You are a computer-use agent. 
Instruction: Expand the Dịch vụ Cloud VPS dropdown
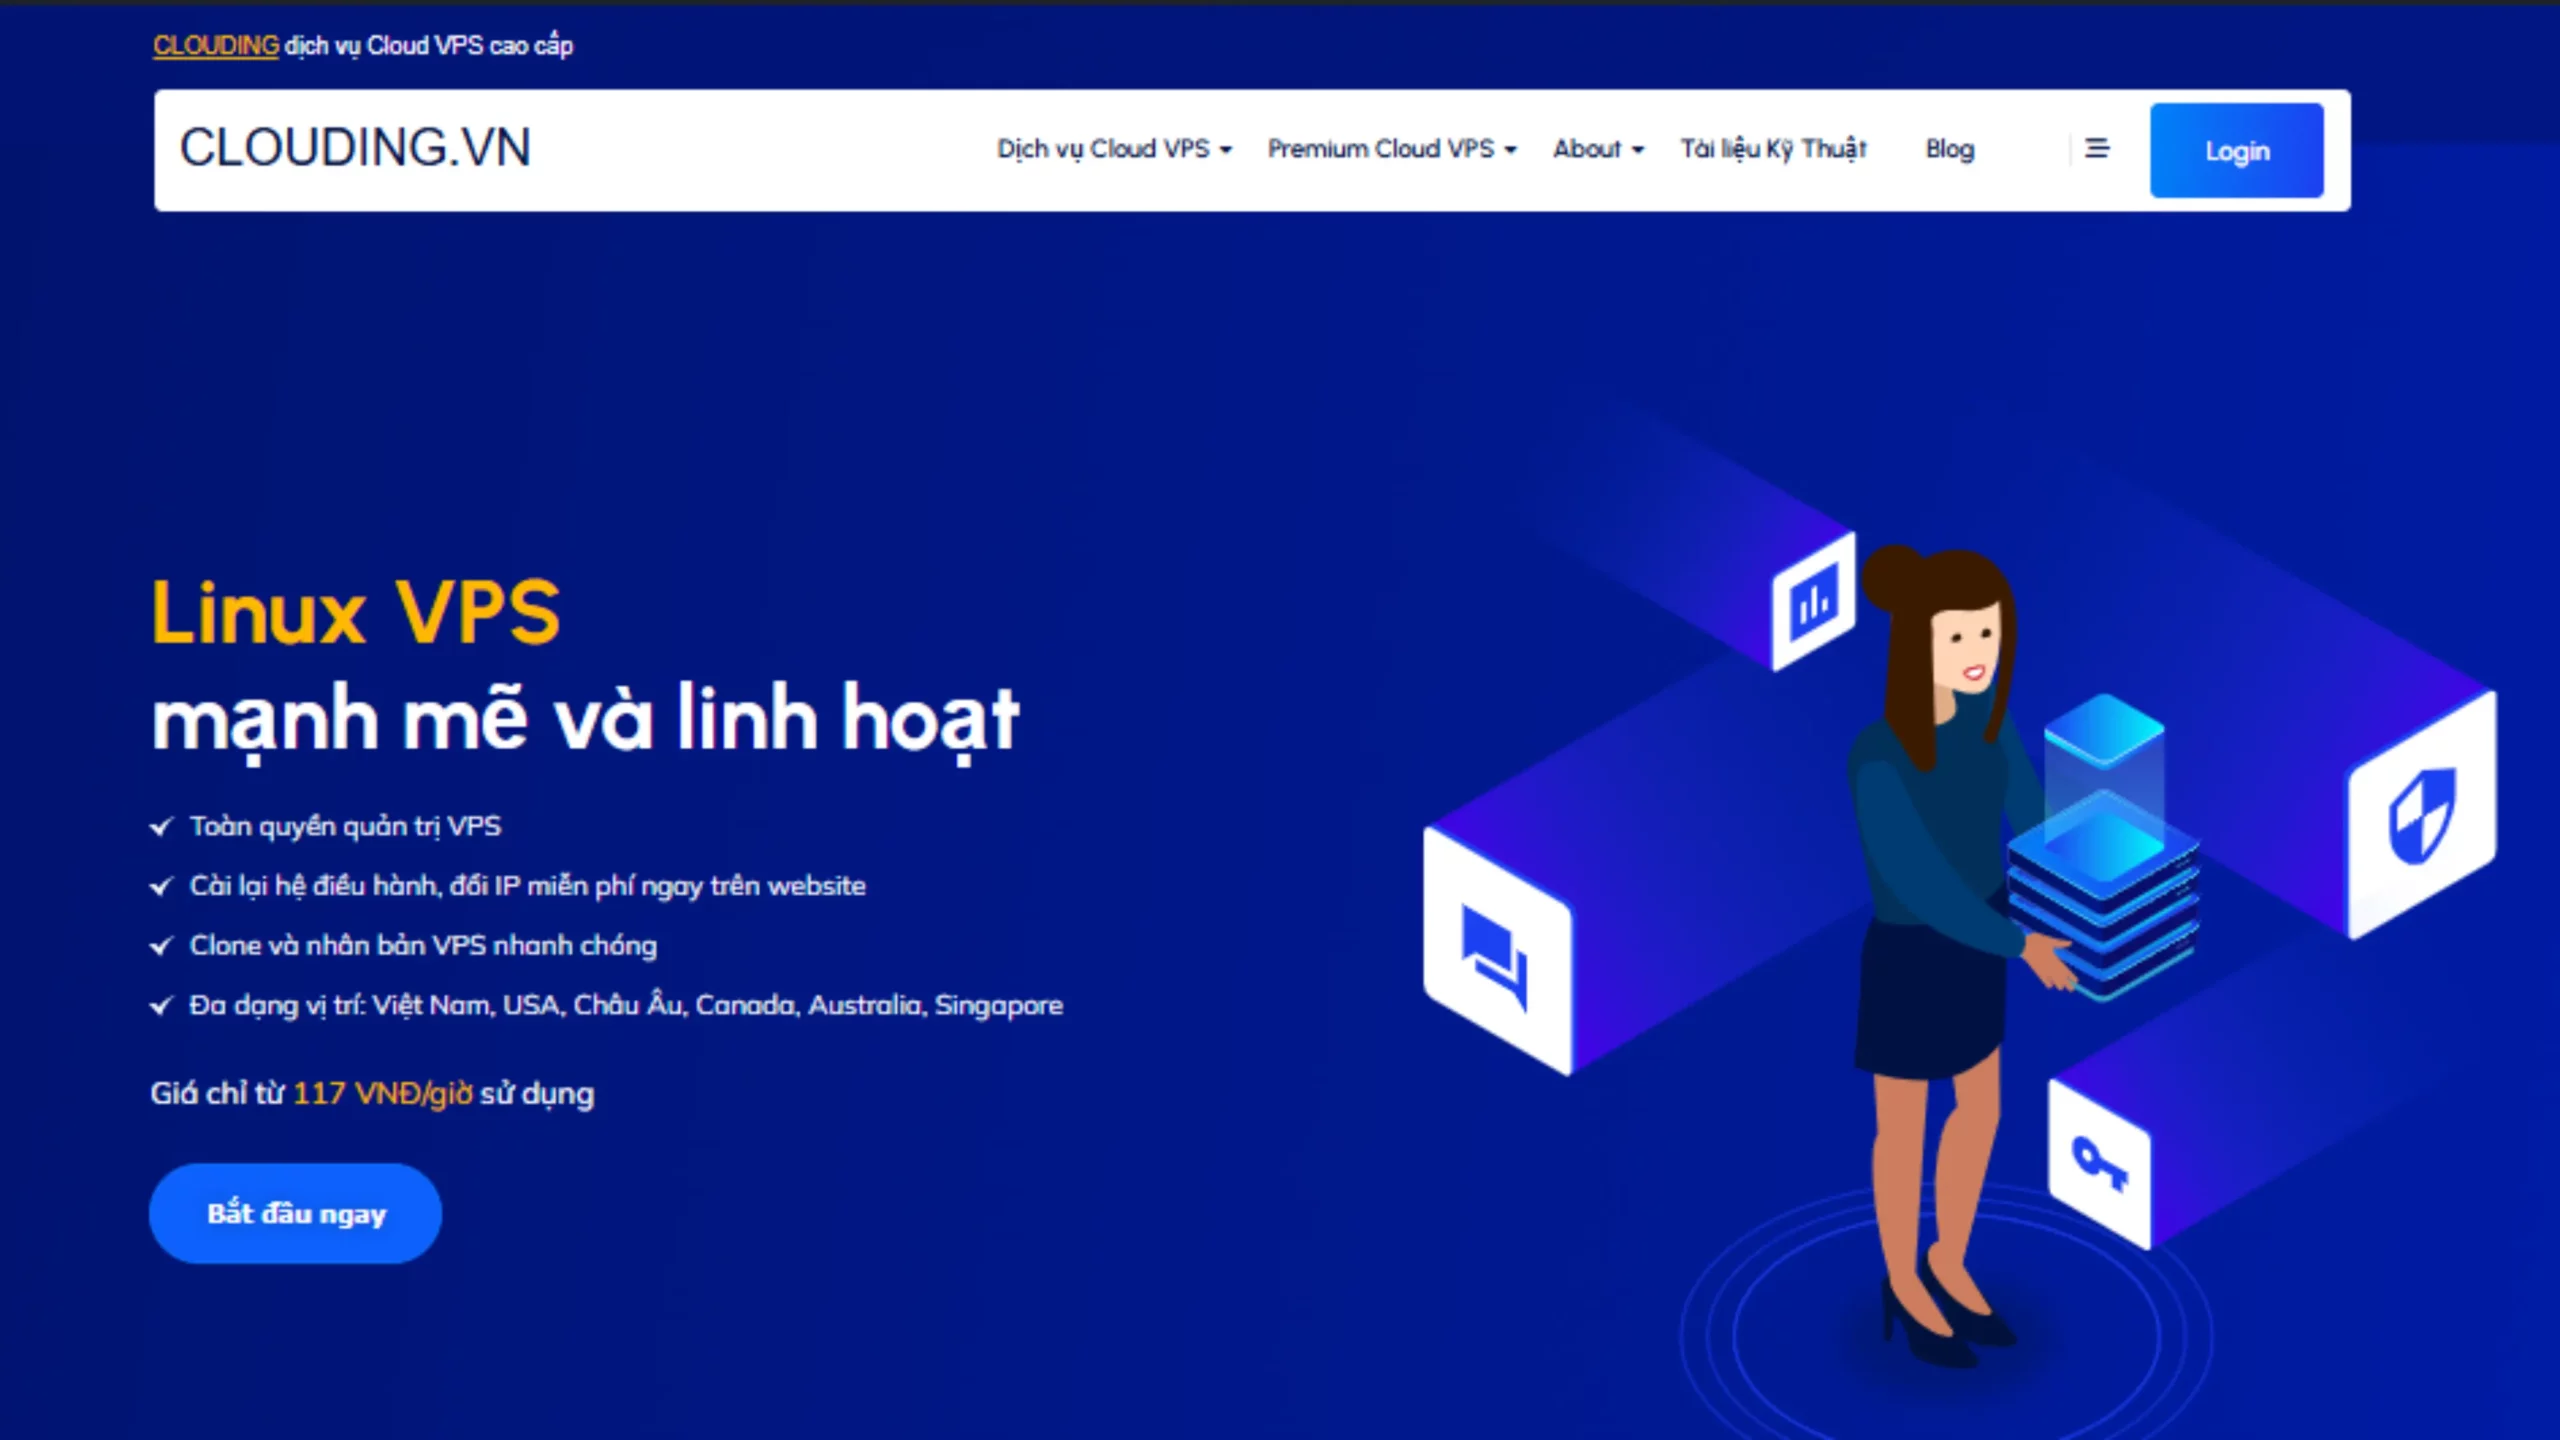pyautogui.click(x=1114, y=149)
